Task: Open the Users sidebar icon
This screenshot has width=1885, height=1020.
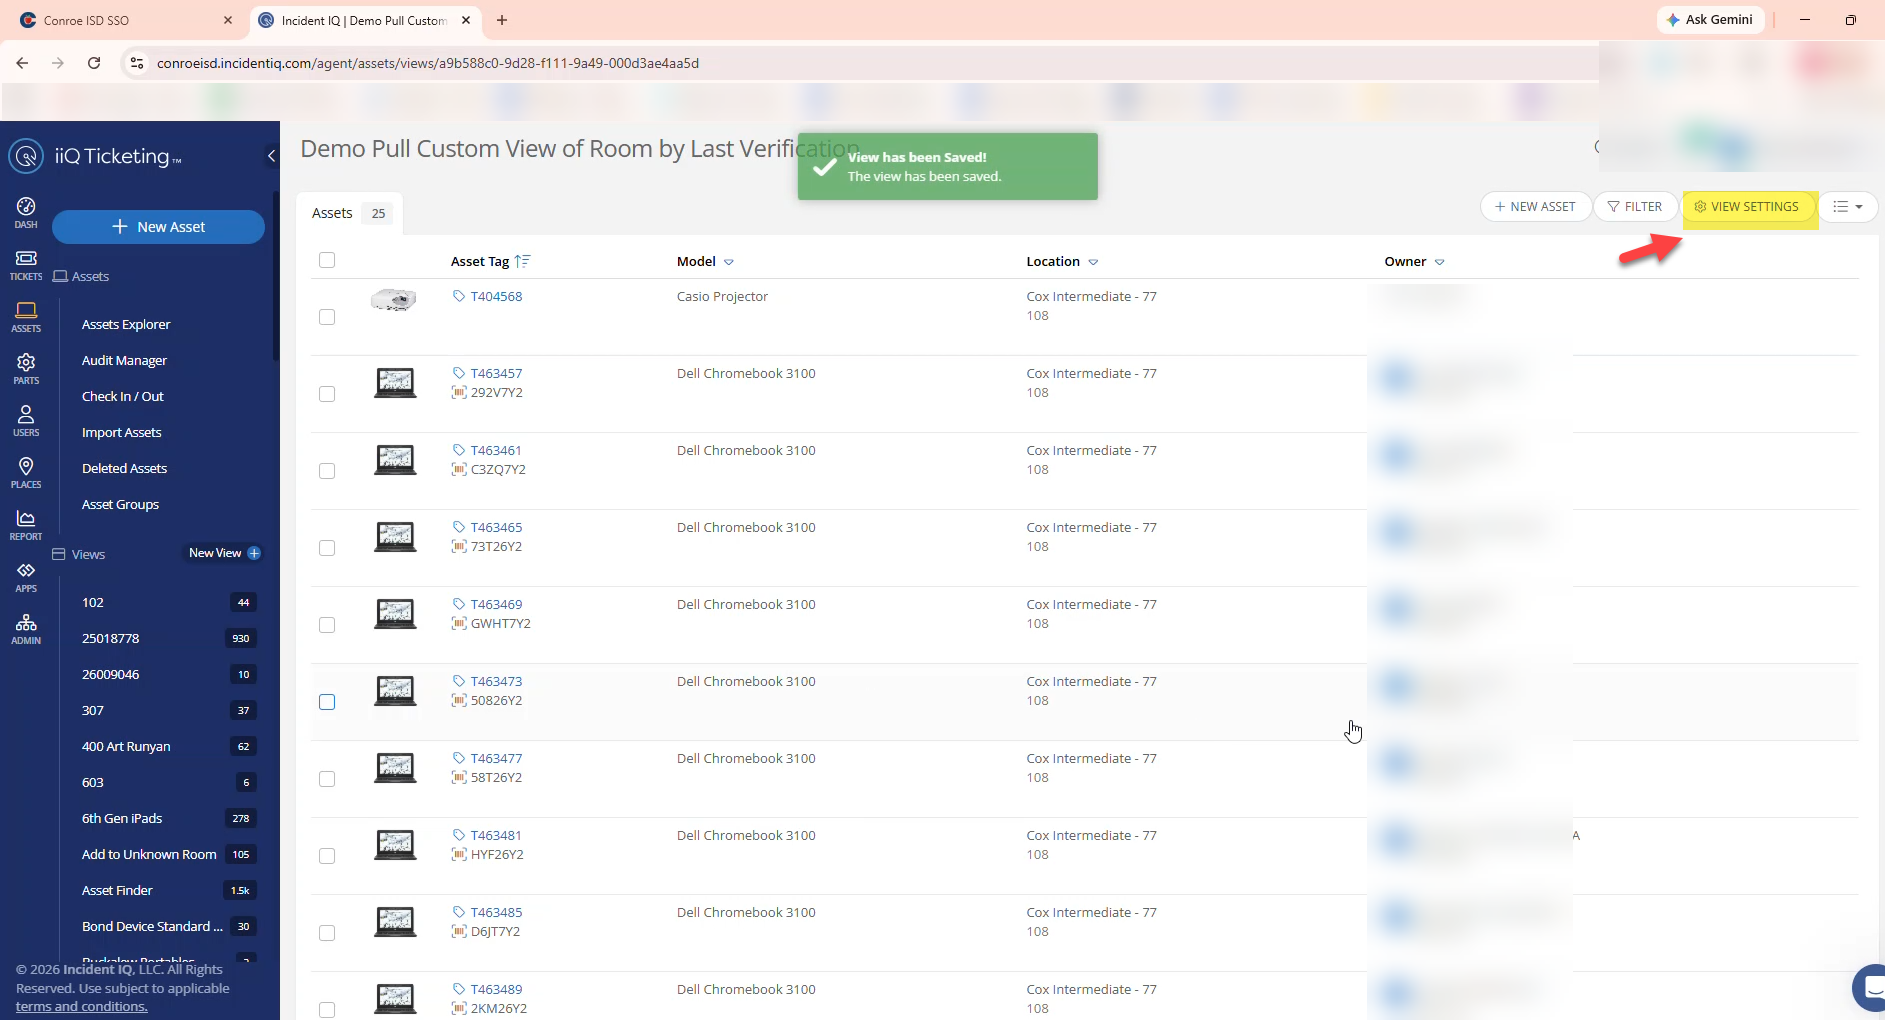Action: pyautogui.click(x=26, y=420)
